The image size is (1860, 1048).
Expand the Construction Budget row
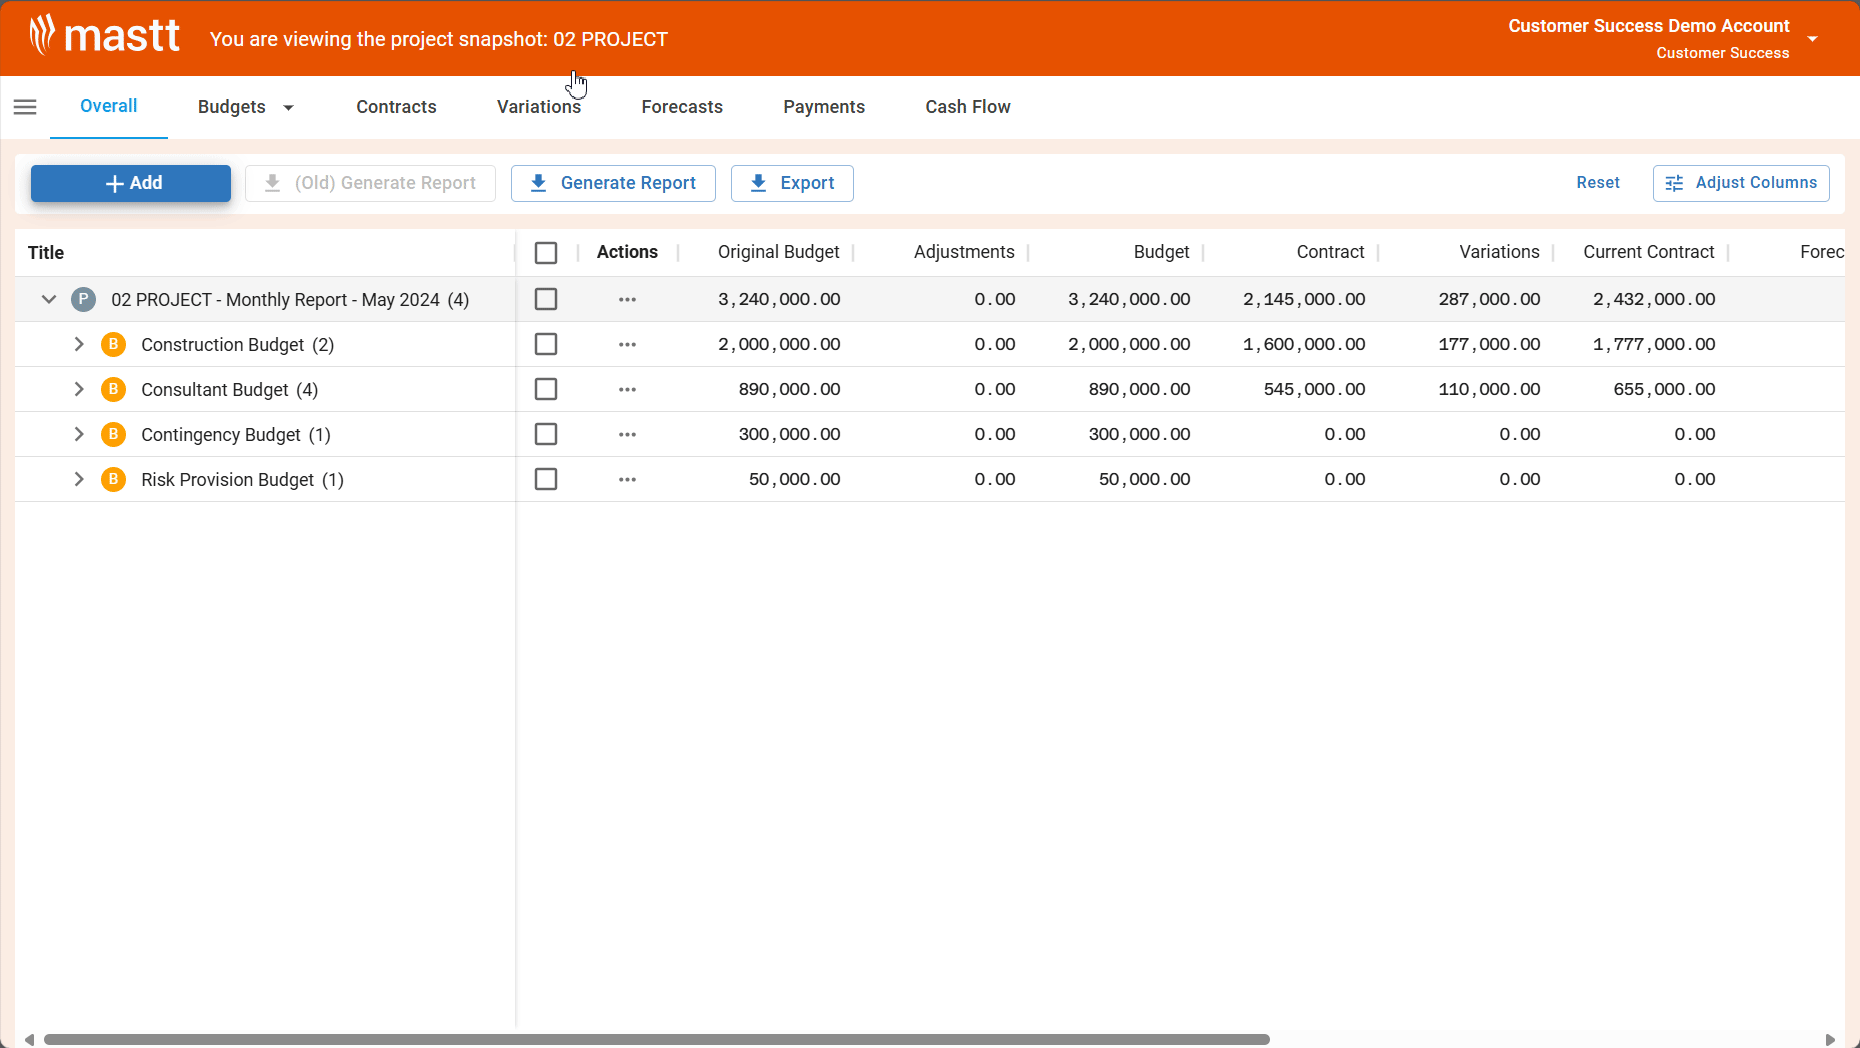79,344
